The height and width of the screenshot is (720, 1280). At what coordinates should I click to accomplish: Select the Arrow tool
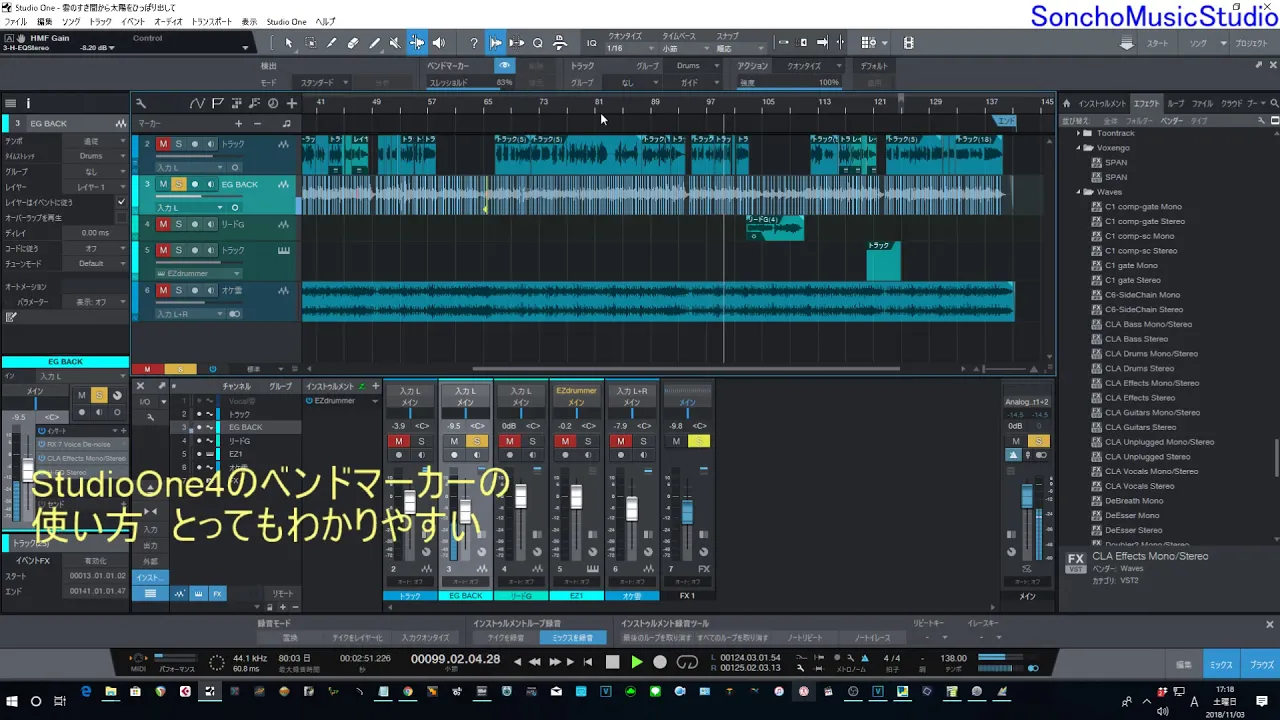[289, 43]
